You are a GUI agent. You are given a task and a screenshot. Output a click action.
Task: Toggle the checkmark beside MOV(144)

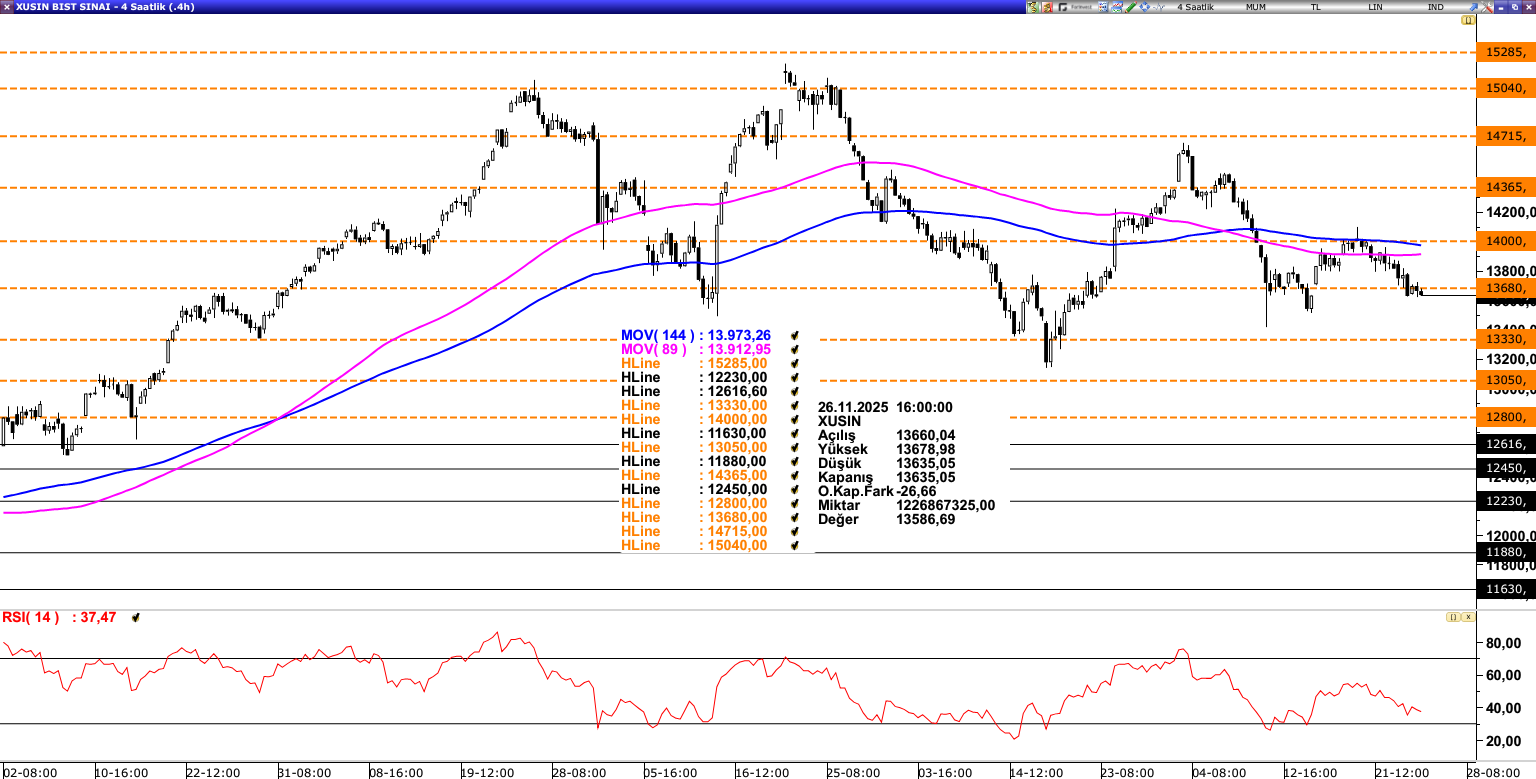click(x=793, y=336)
